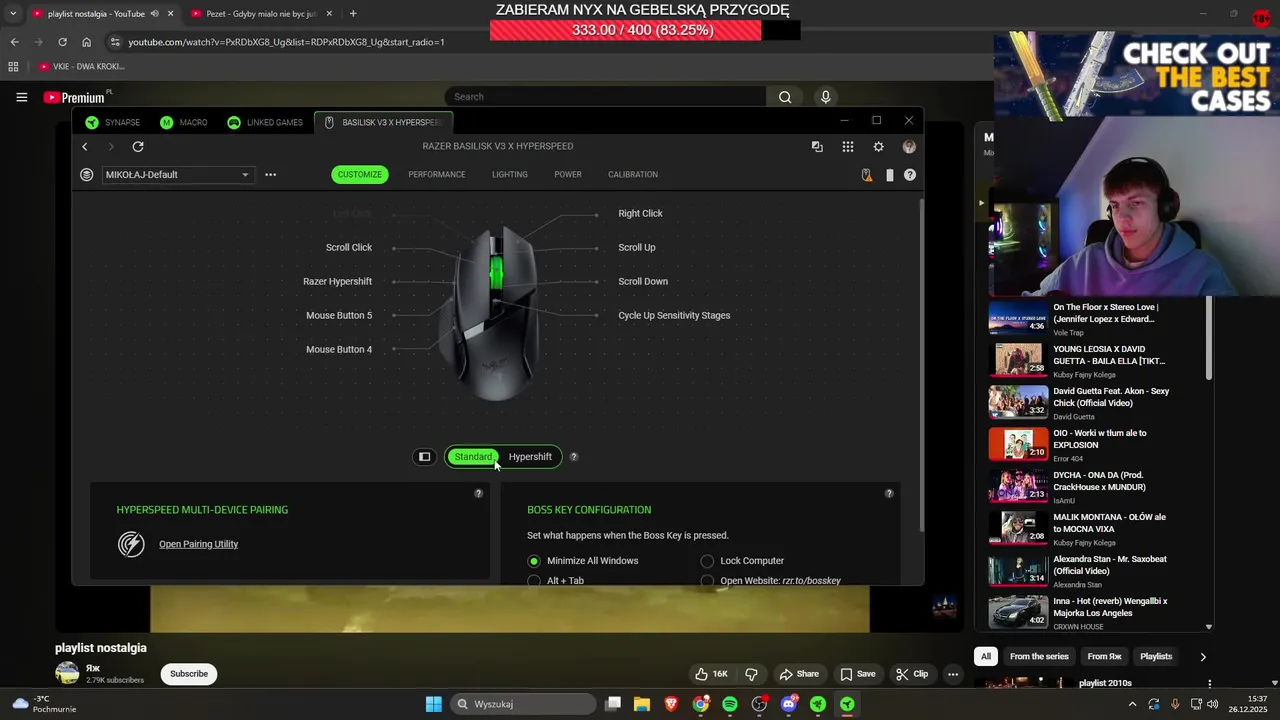This screenshot has width=1280, height=720.
Task: Open Brave browser from taskbar
Action: pos(671,704)
